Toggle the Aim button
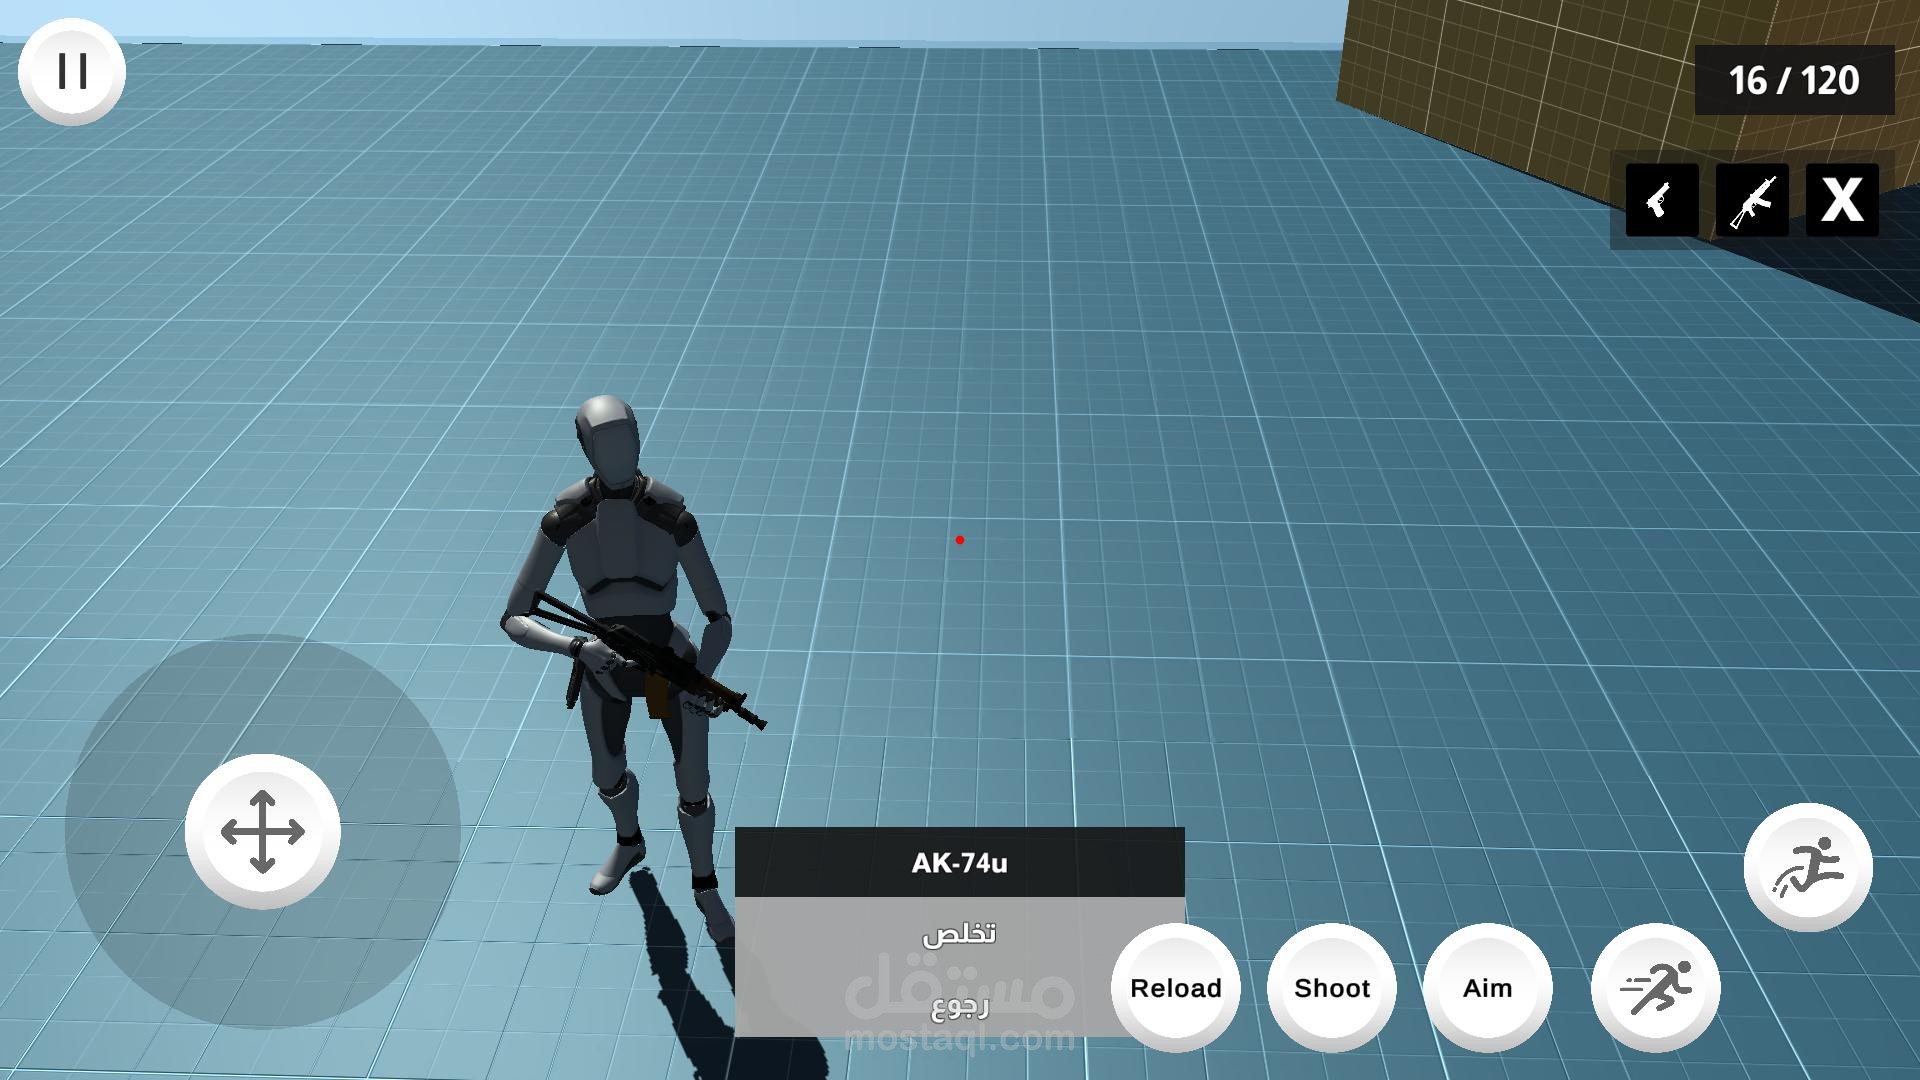The height and width of the screenshot is (1080, 1920). pos(1487,987)
